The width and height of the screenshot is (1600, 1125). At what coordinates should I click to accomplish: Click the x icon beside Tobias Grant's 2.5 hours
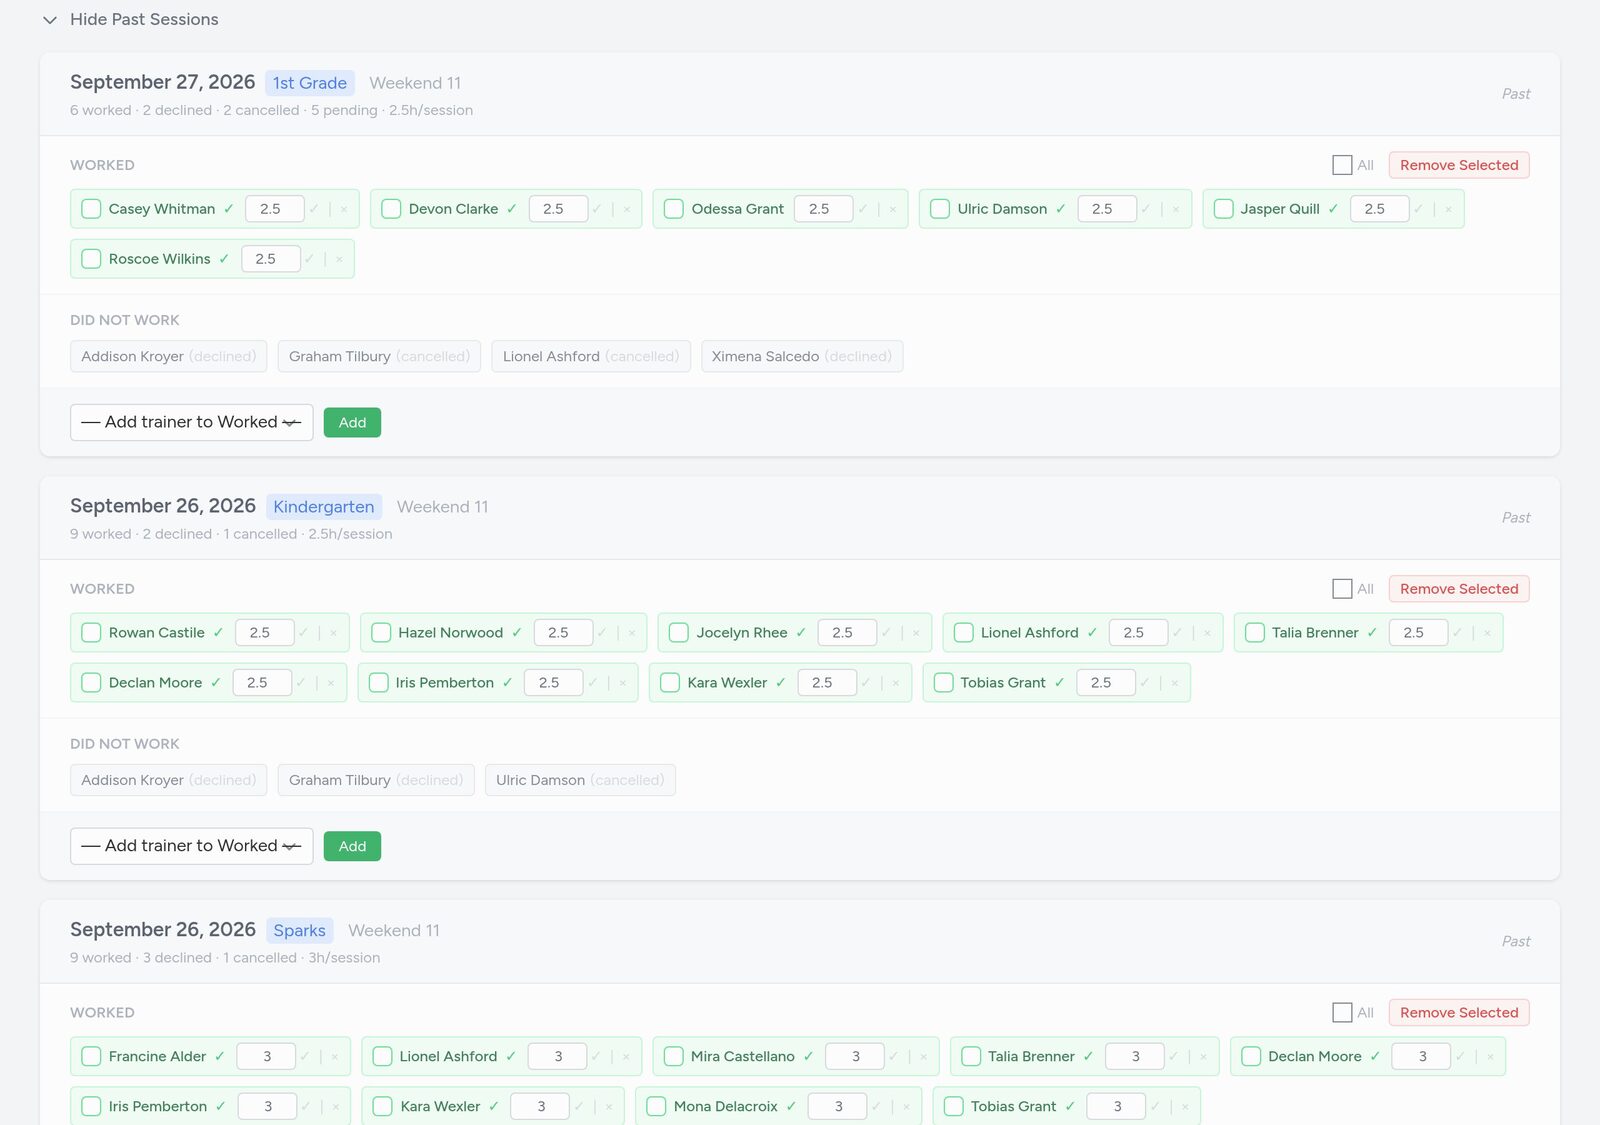pyautogui.click(x=1175, y=683)
